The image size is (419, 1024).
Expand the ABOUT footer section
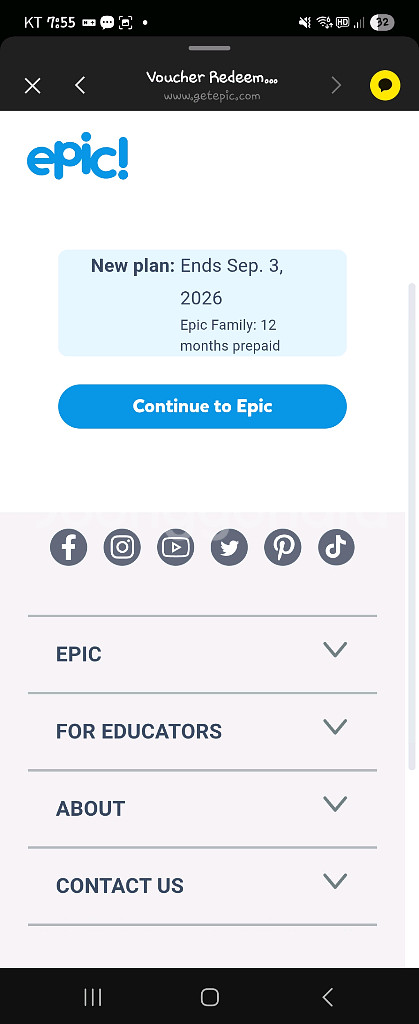202,808
